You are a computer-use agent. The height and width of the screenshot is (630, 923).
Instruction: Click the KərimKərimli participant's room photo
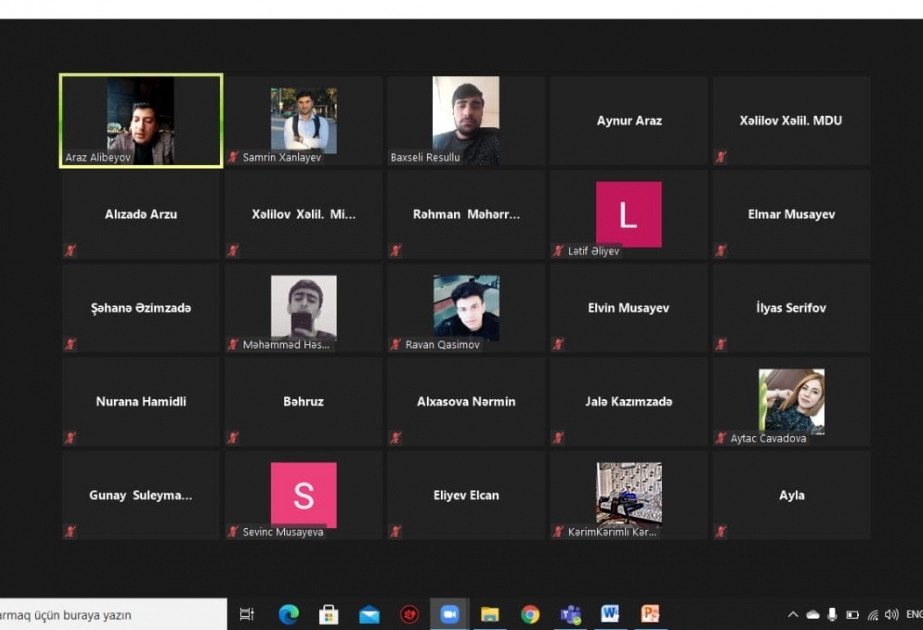(x=629, y=494)
